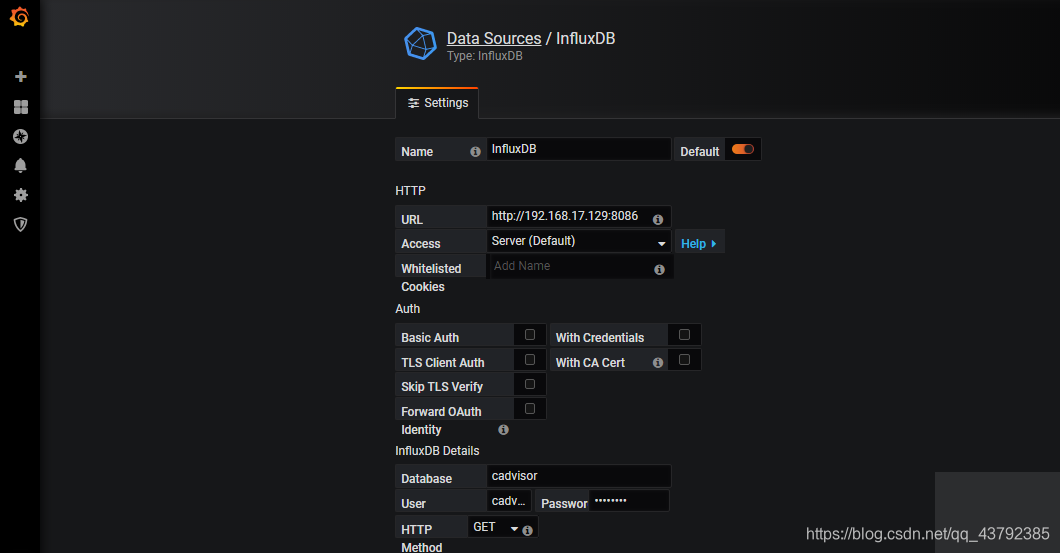Open the Create plus menu in sidebar
This screenshot has height=553, width=1060.
point(21,76)
